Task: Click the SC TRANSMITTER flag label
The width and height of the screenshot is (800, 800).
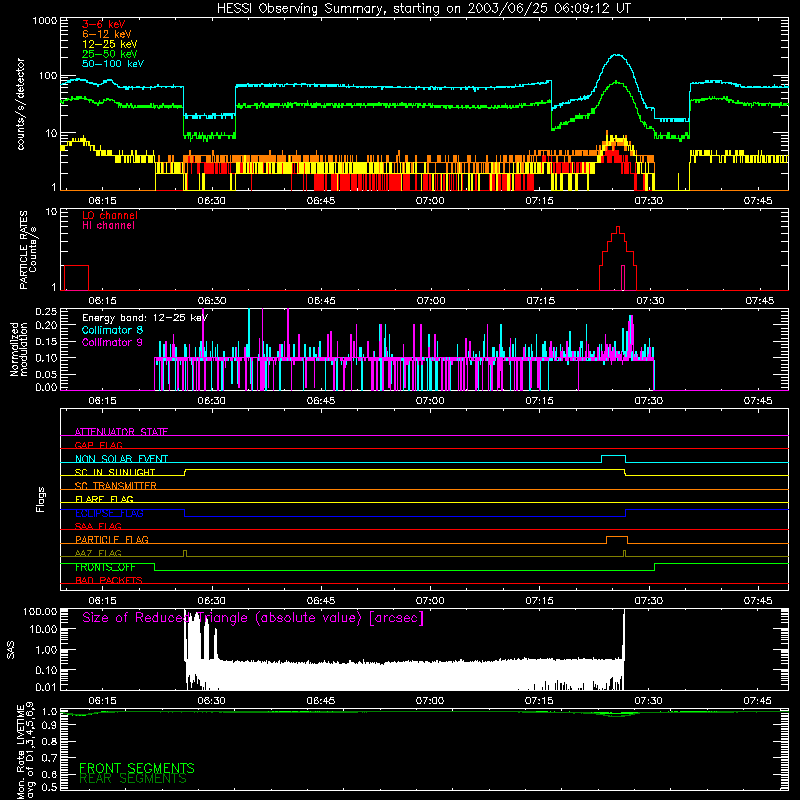Action: tap(116, 485)
